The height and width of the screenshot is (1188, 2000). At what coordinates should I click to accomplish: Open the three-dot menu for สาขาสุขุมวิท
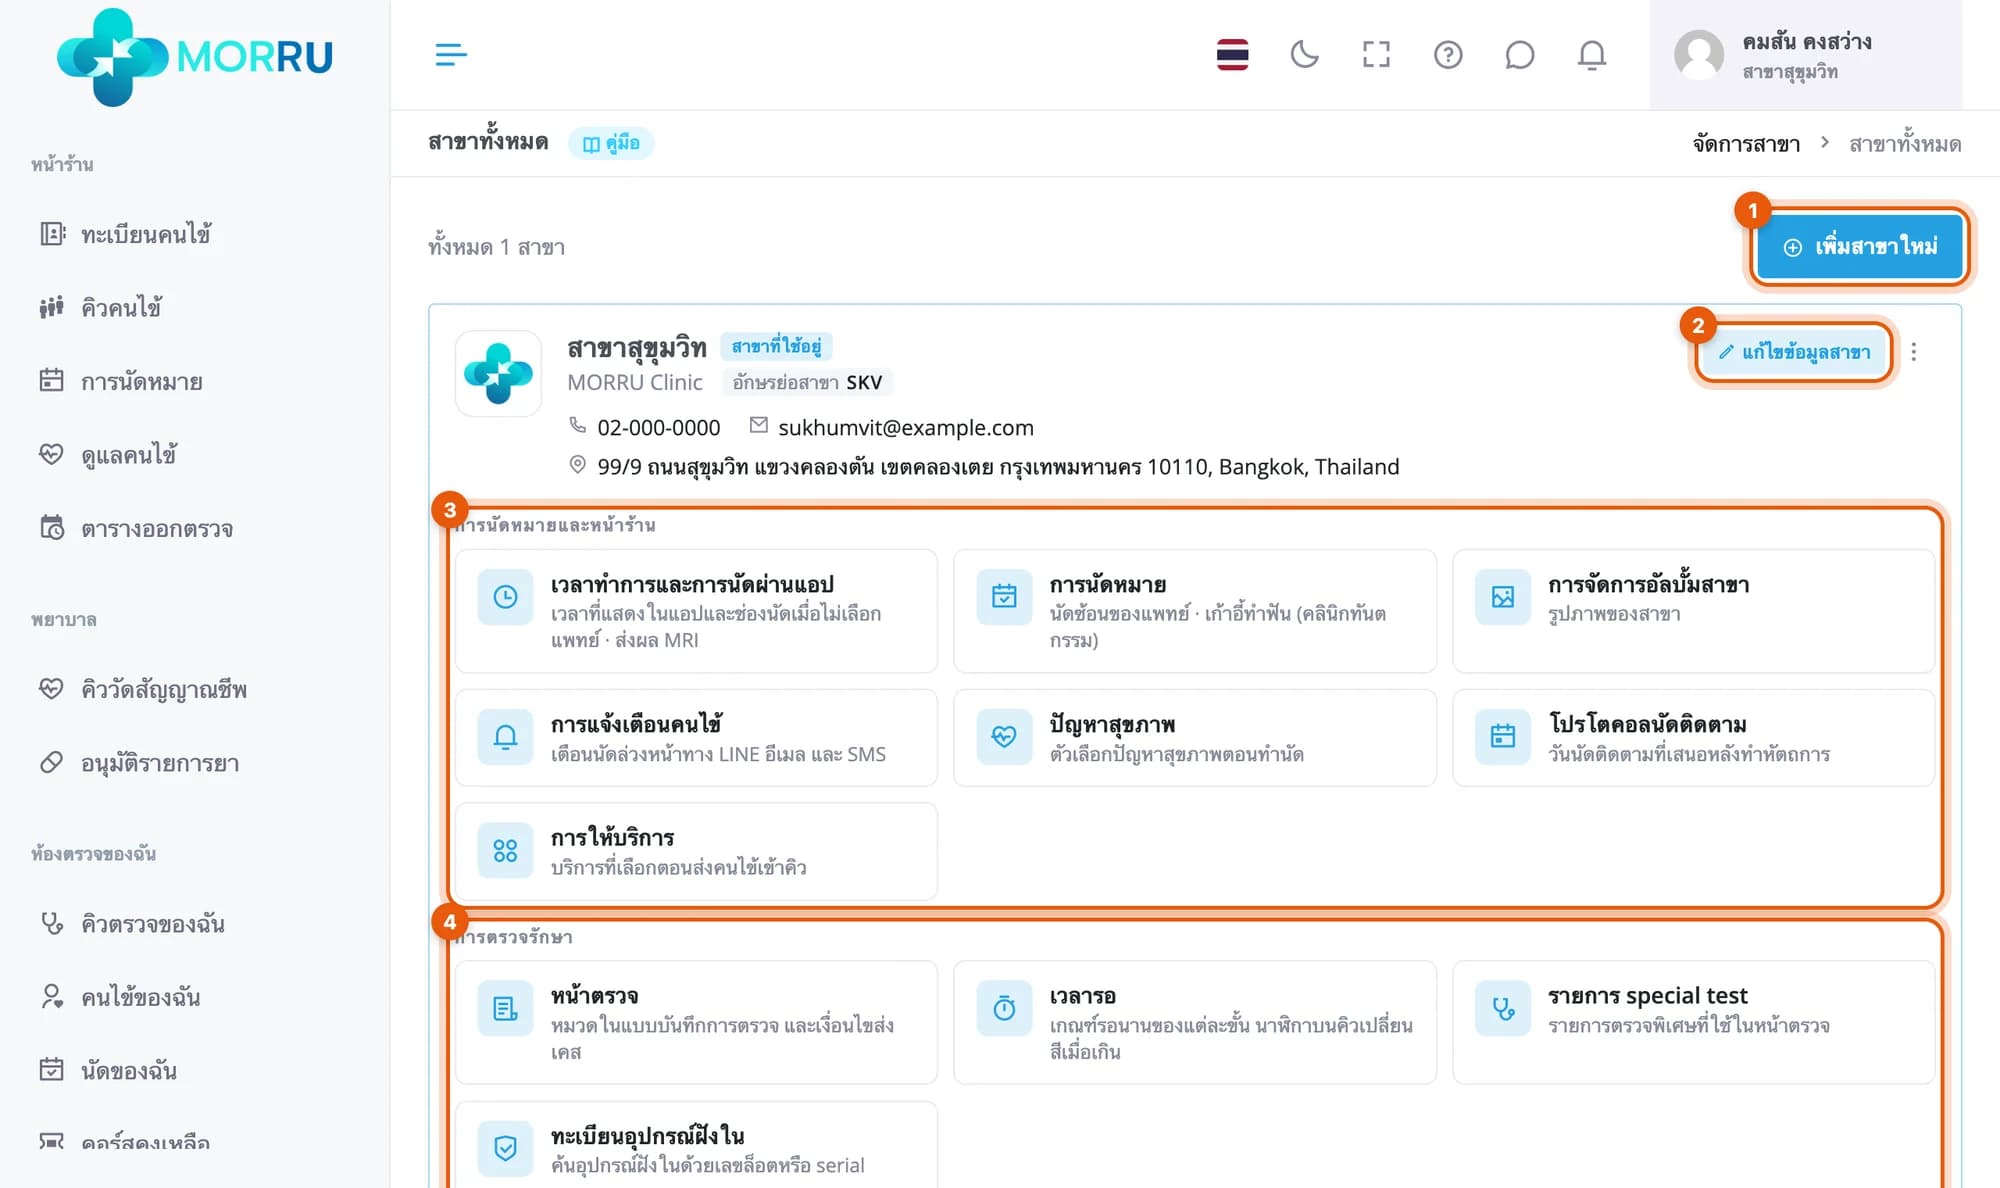(1913, 352)
